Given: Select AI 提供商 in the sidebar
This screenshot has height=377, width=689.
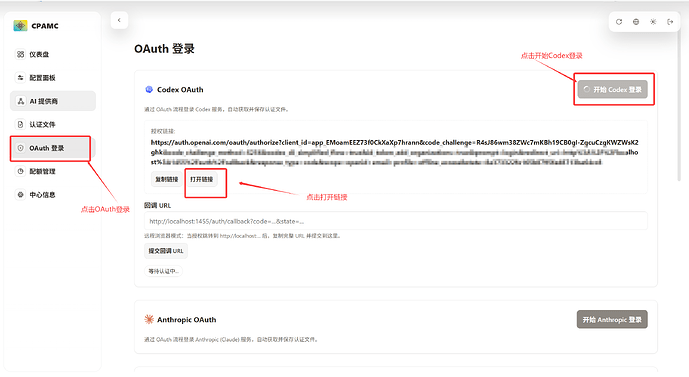Looking at the screenshot, I should (x=53, y=101).
